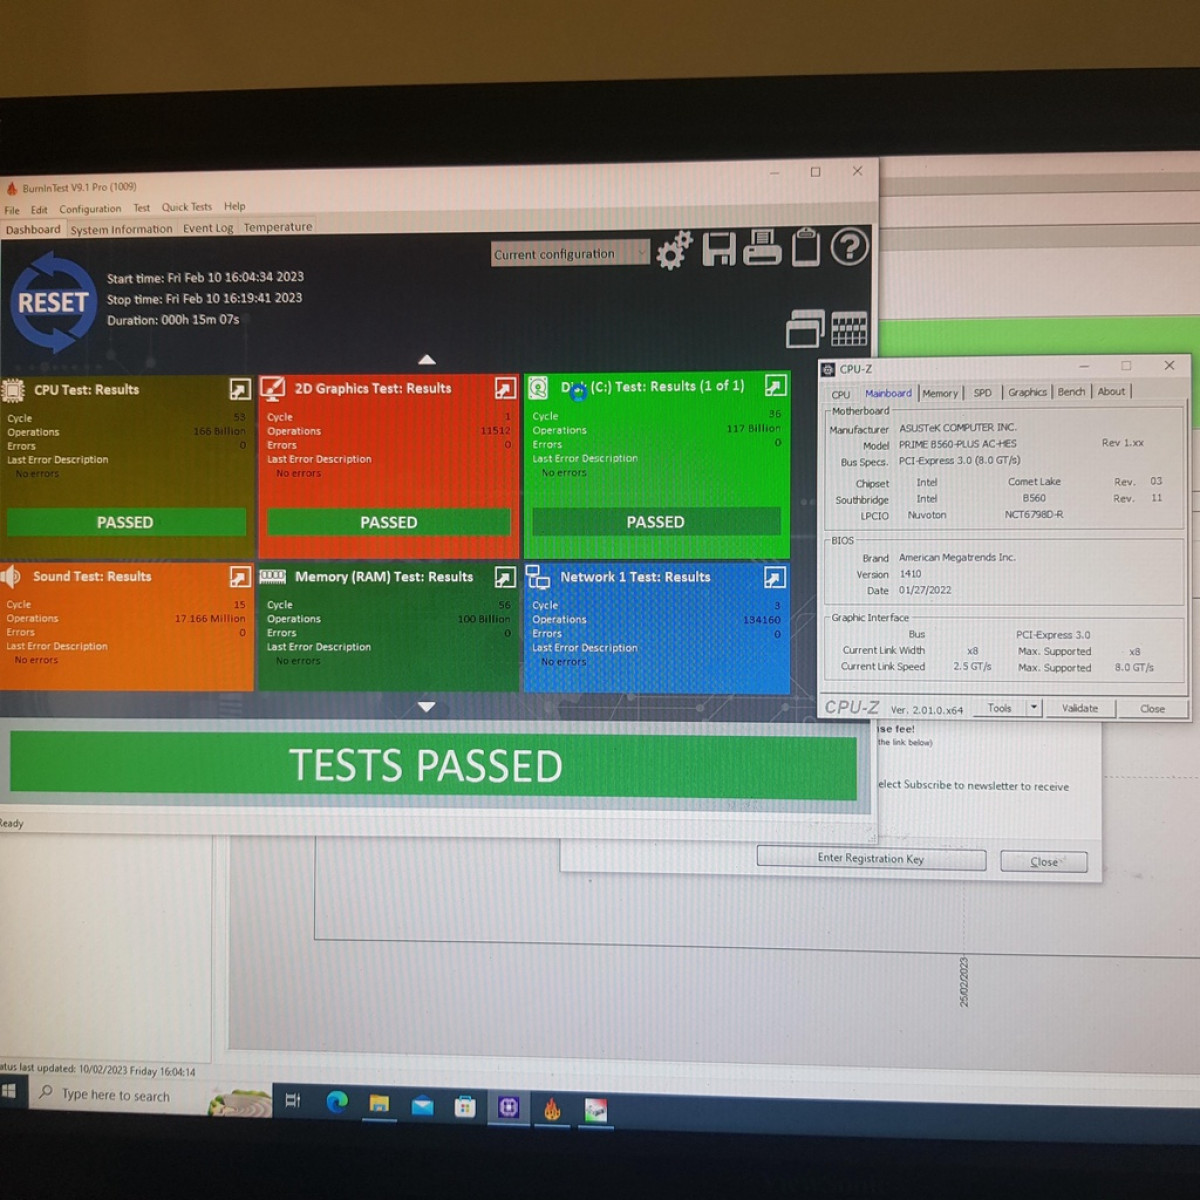Click the grid tile view icon
The height and width of the screenshot is (1200, 1200).
click(x=848, y=328)
